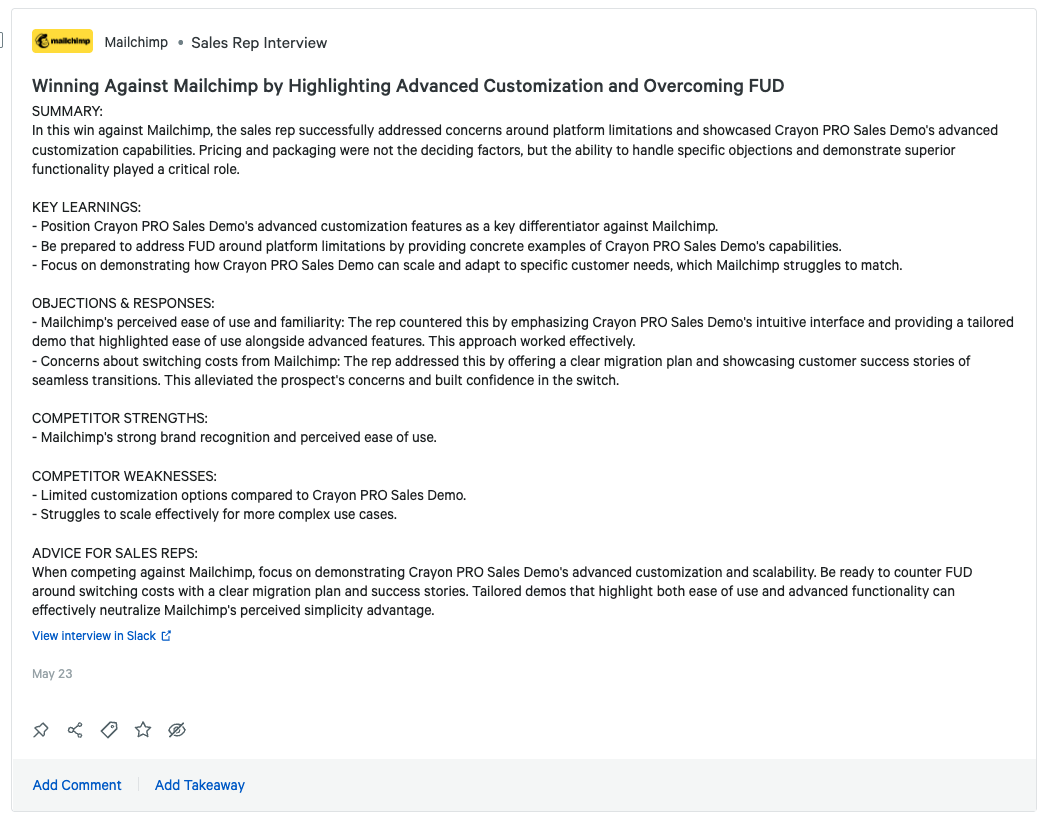Star the Mailchimp interview card

click(x=143, y=730)
